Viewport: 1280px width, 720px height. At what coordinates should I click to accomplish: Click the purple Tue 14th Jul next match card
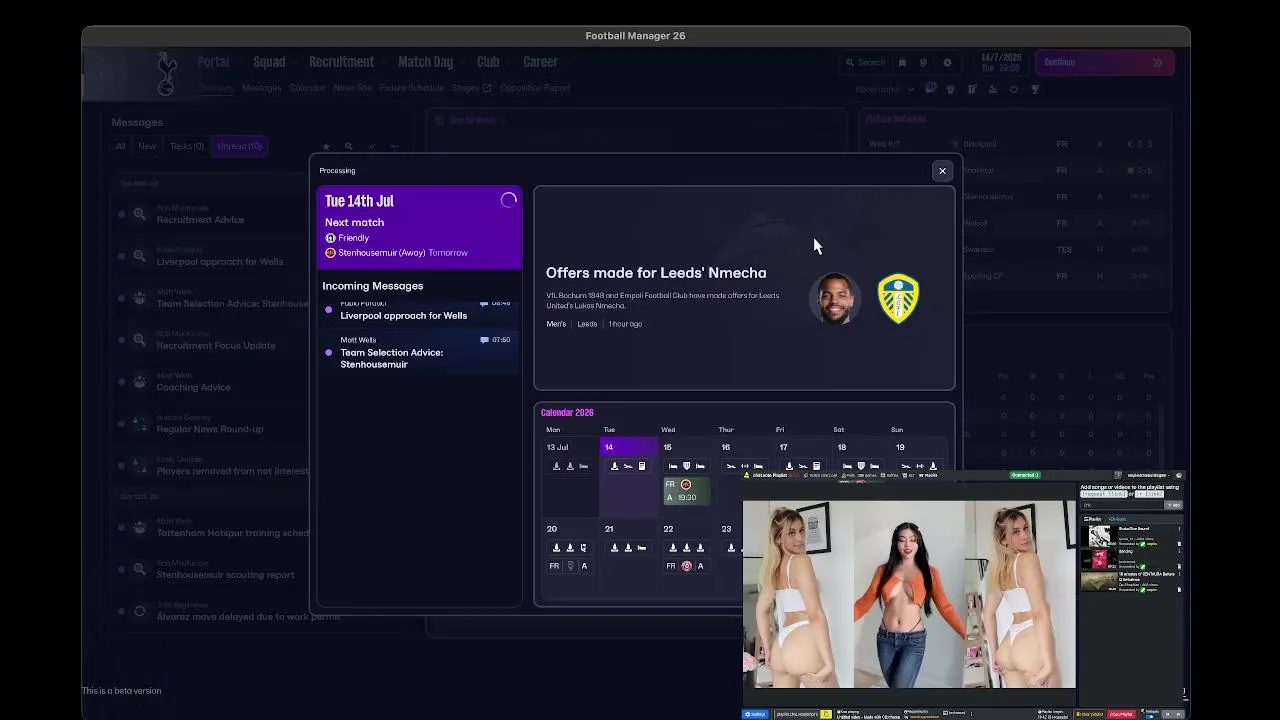[420, 227]
